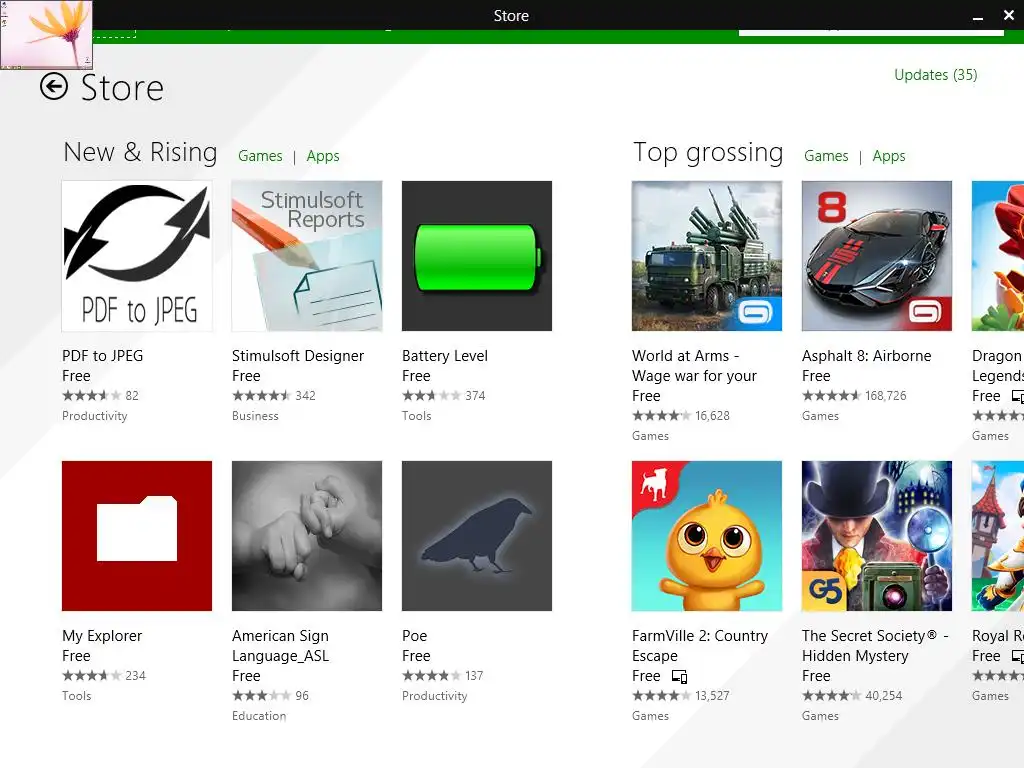Open the New & Rising section heading

coord(140,152)
